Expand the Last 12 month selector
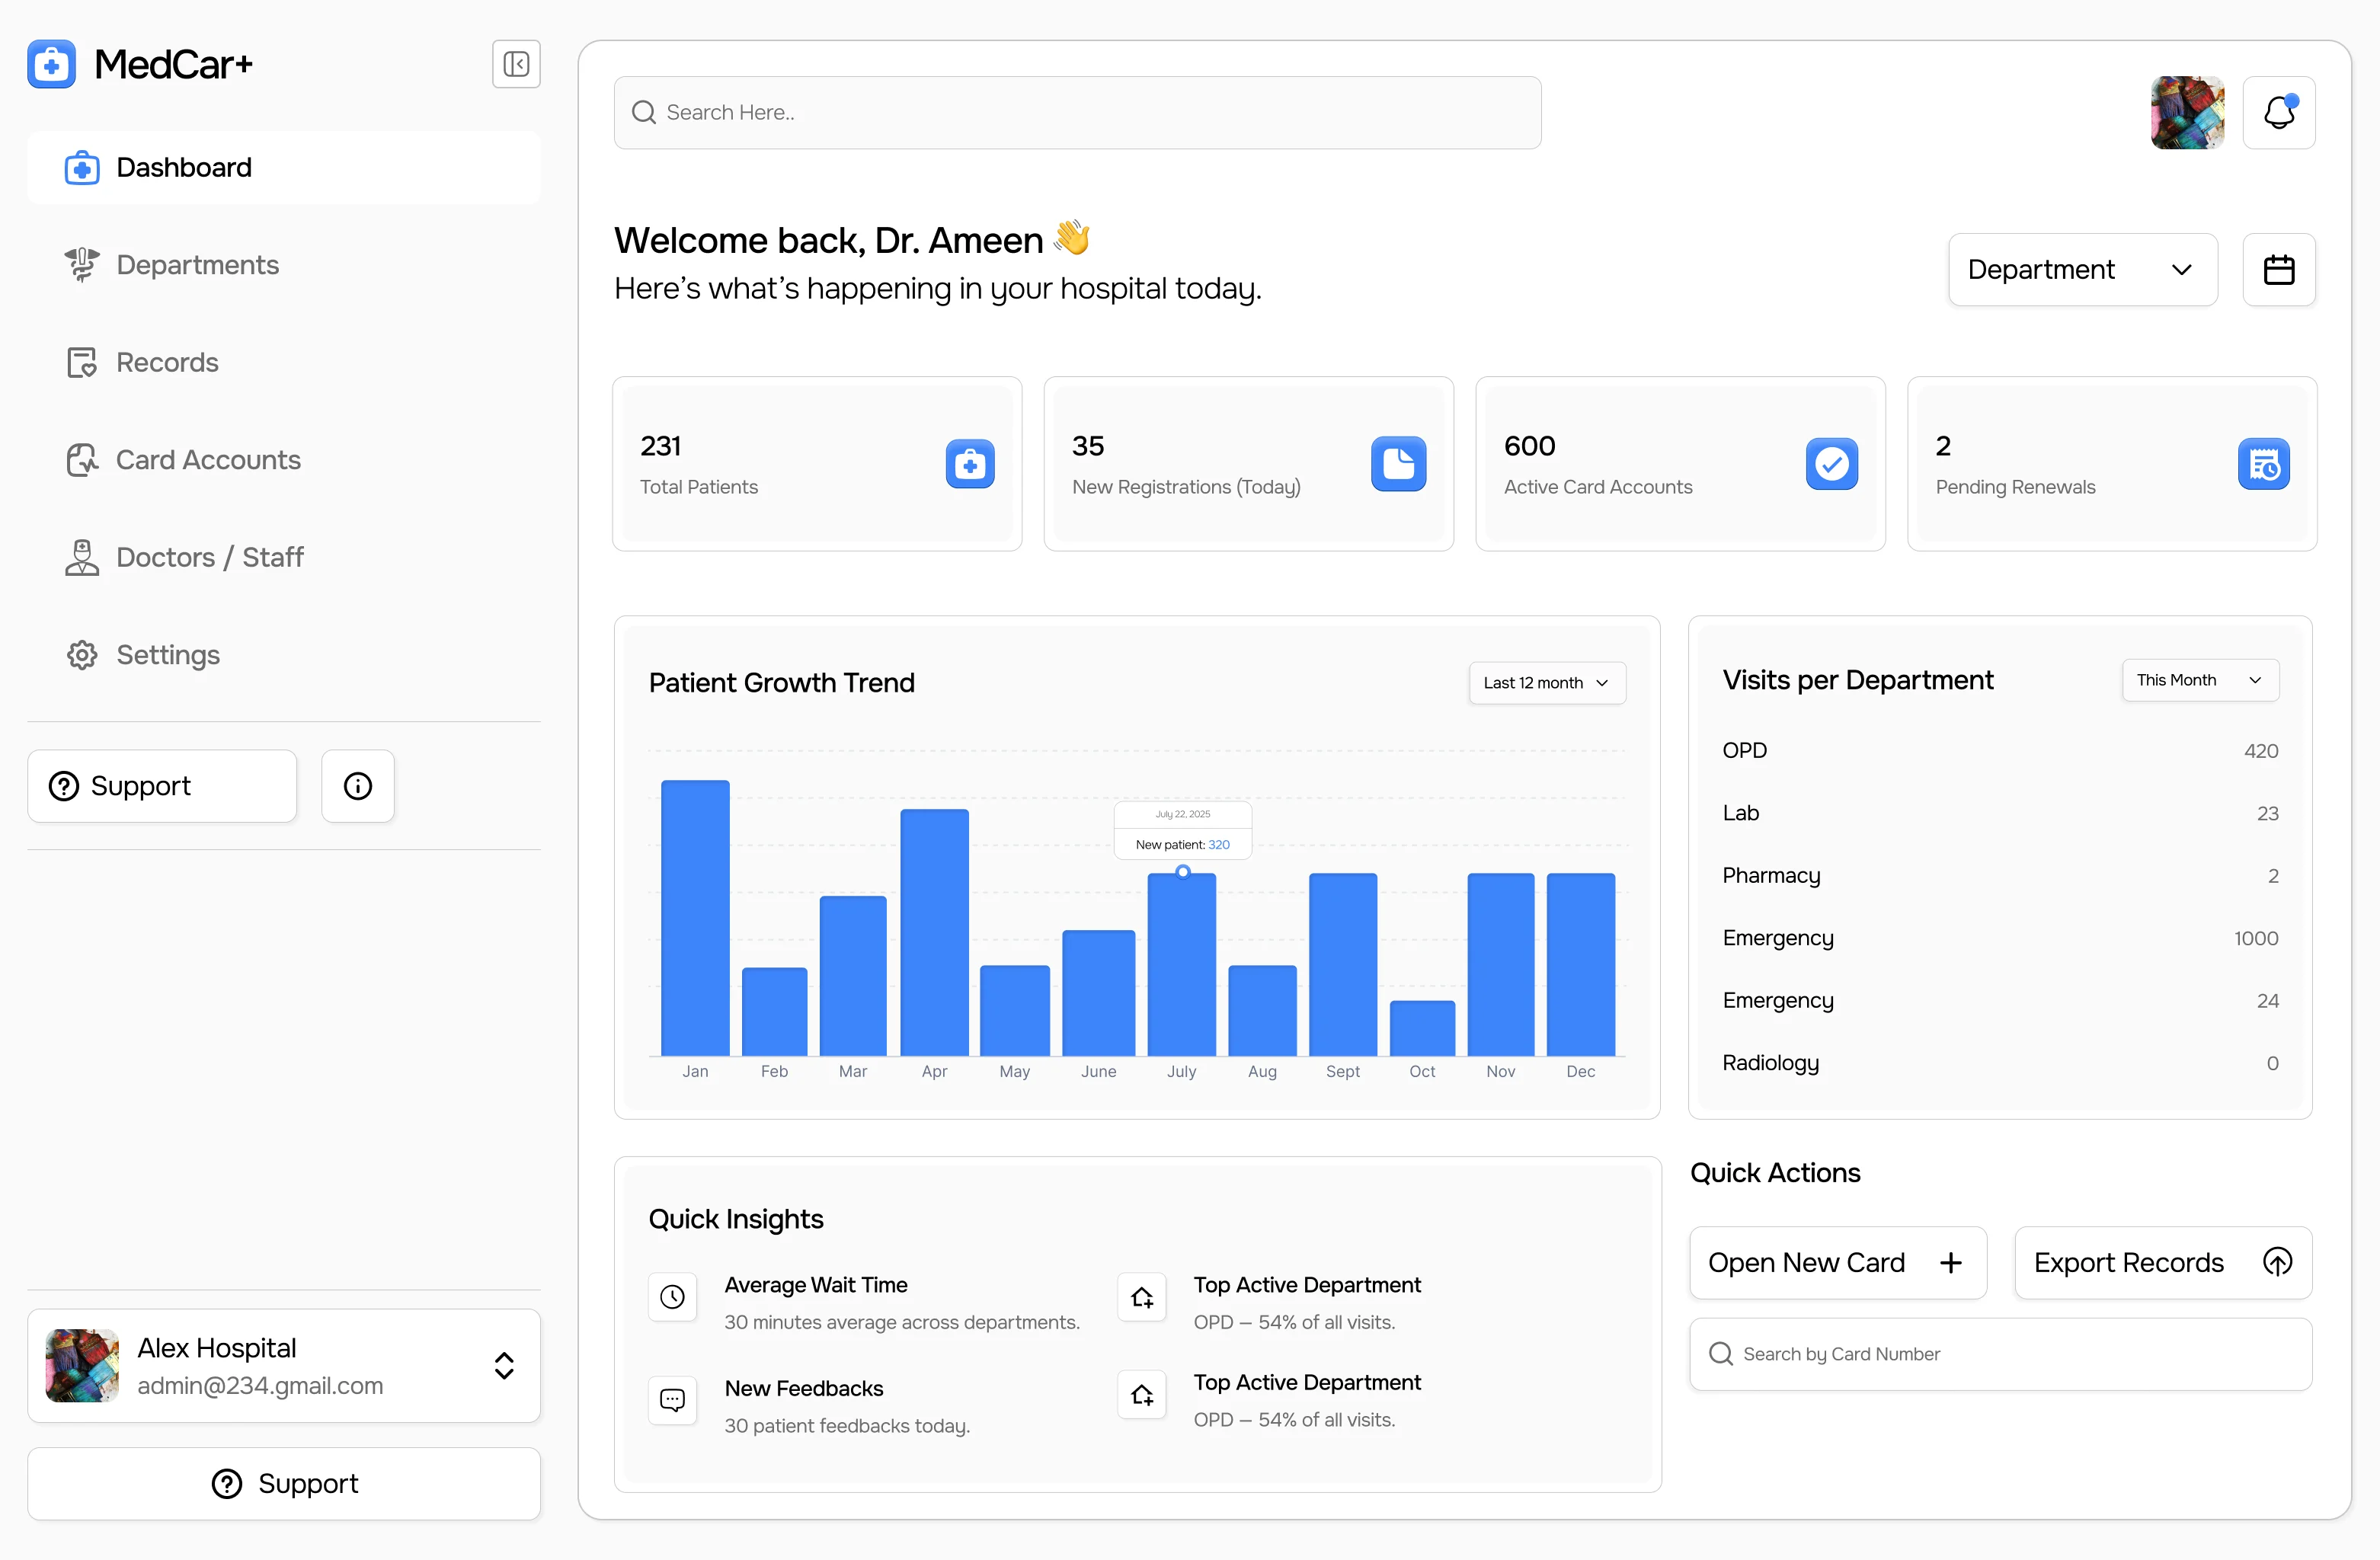The height and width of the screenshot is (1560, 2380). point(1546,683)
